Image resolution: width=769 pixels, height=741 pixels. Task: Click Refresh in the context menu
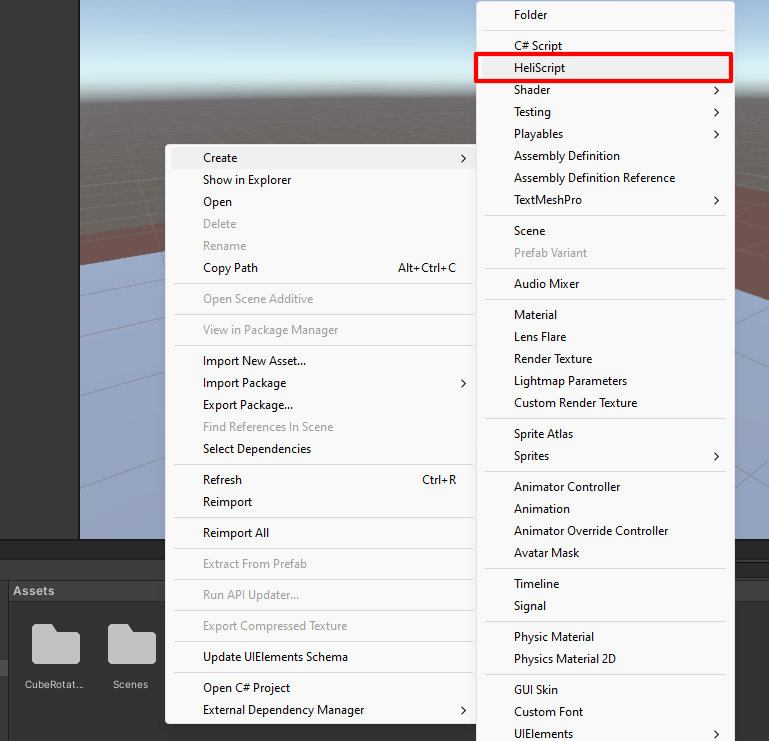222,480
